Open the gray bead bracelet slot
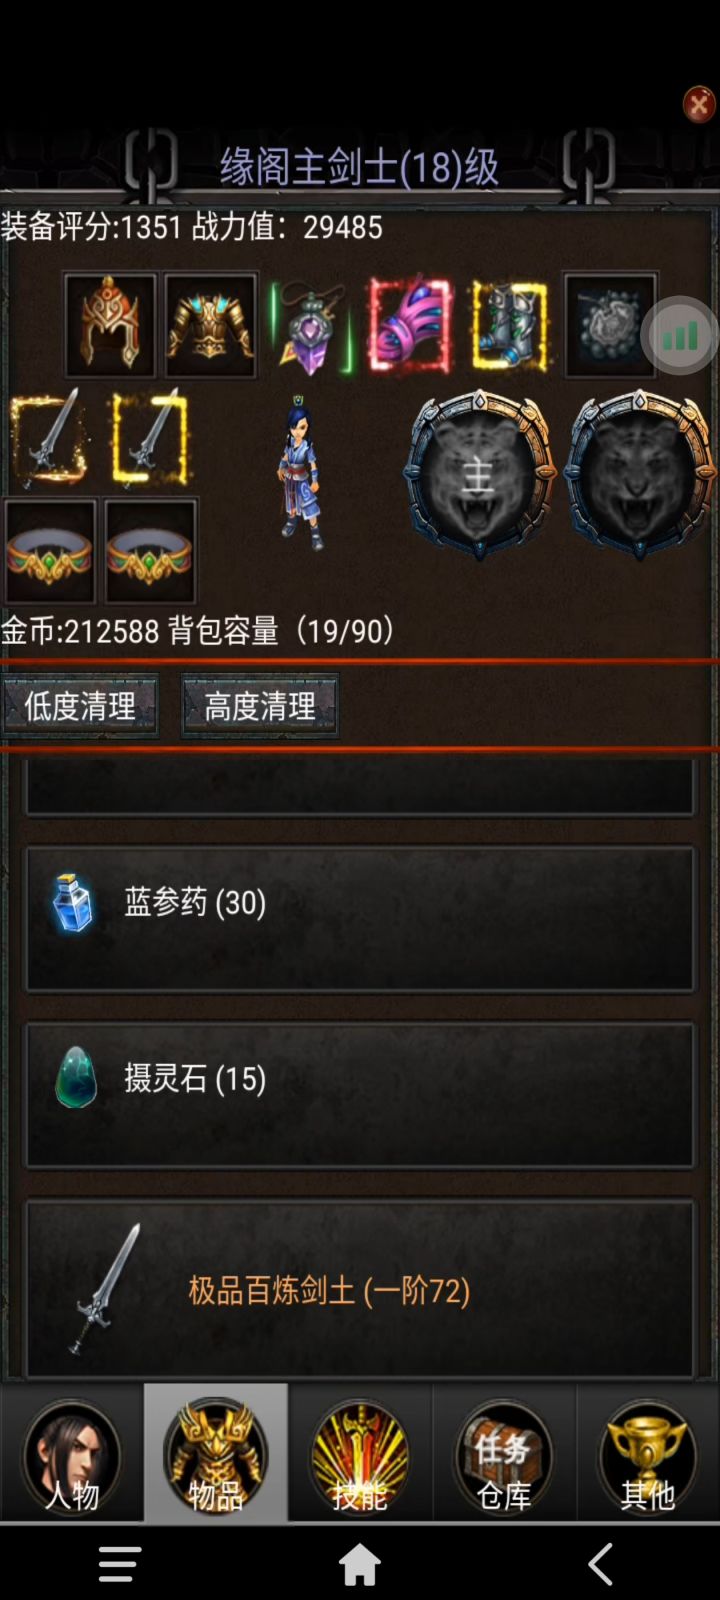The width and height of the screenshot is (720, 1600). click(610, 325)
